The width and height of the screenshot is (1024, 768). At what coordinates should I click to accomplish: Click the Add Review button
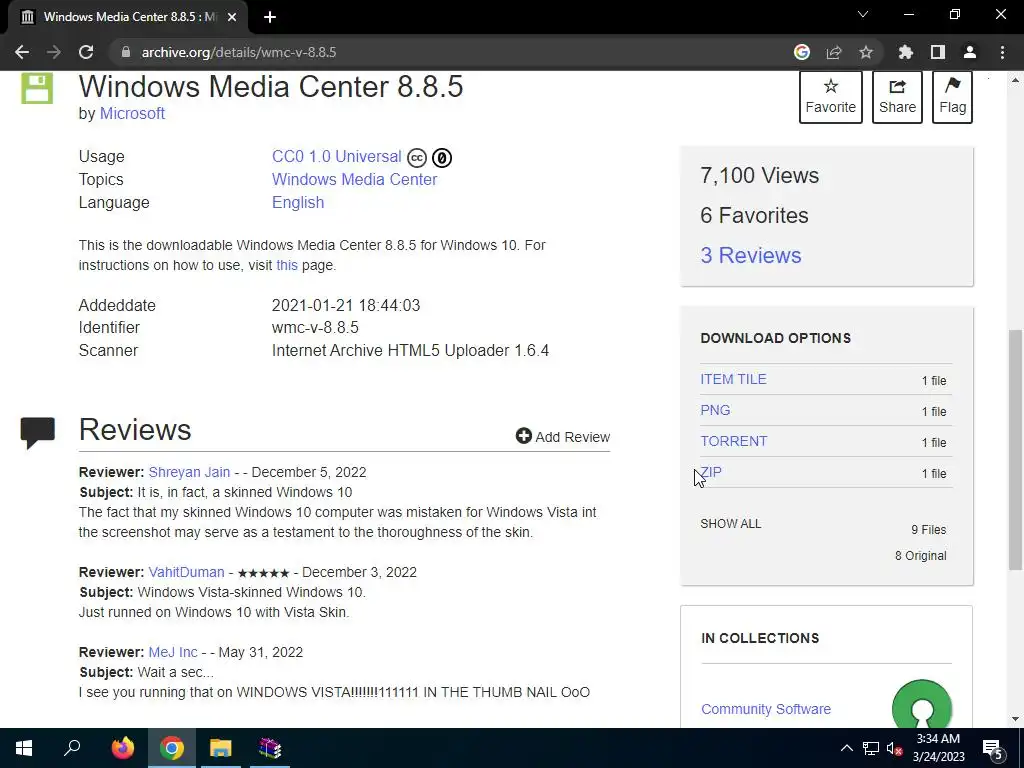pos(562,436)
